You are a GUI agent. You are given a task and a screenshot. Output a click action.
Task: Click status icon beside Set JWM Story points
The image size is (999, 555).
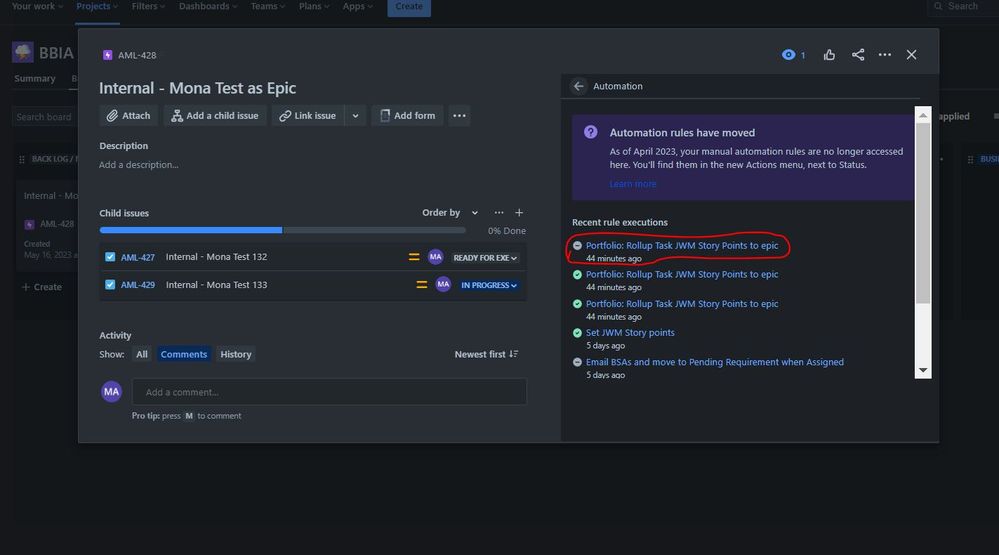(x=577, y=333)
